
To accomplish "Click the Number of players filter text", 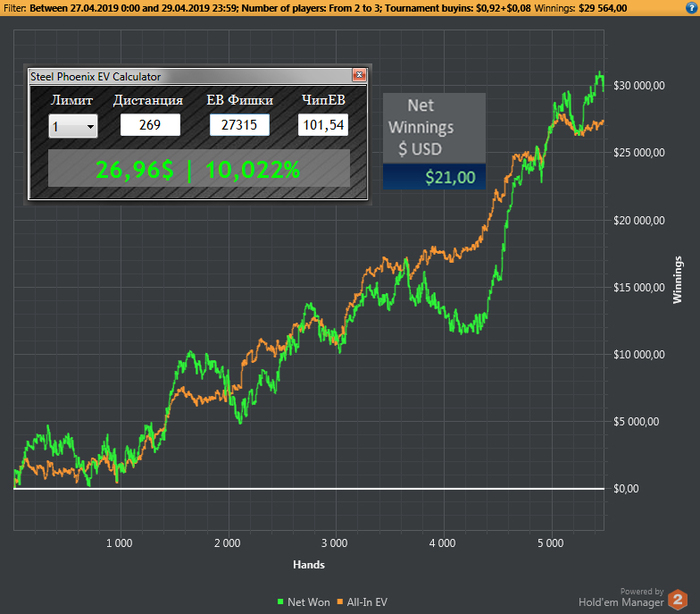I will click(312, 8).
